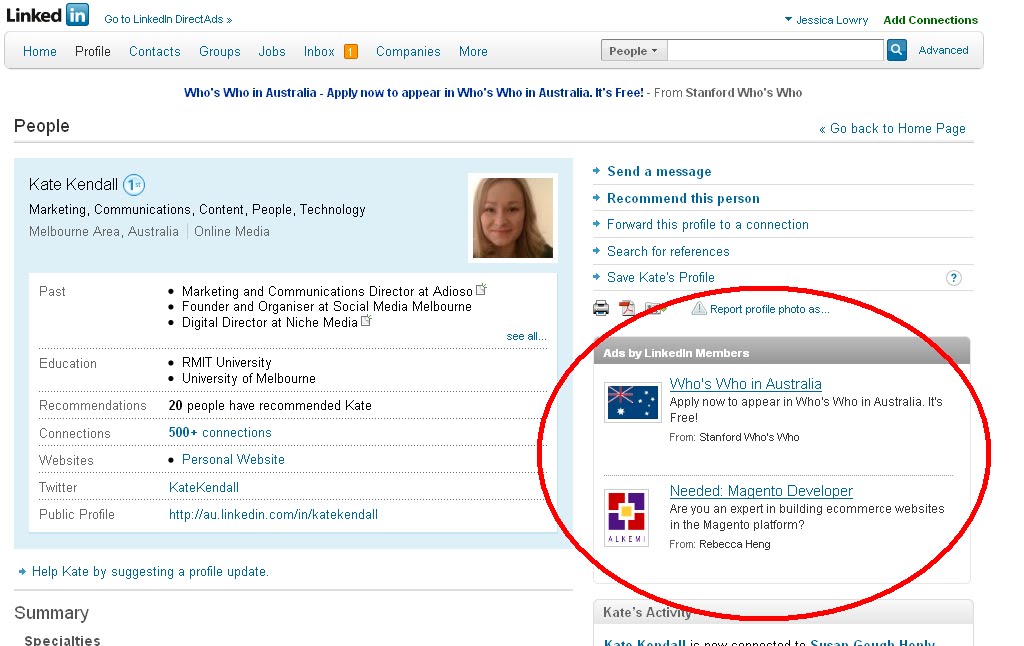Click Add Connections link
The image size is (1024, 646).
(x=931, y=20)
